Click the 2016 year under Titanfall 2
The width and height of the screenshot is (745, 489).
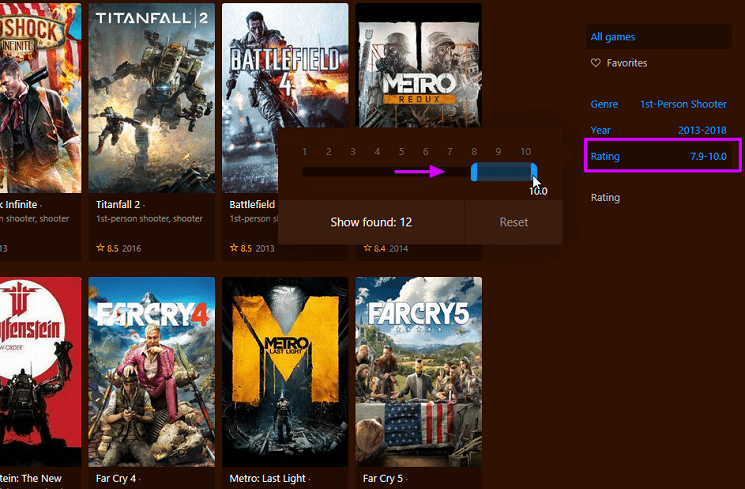pos(131,248)
